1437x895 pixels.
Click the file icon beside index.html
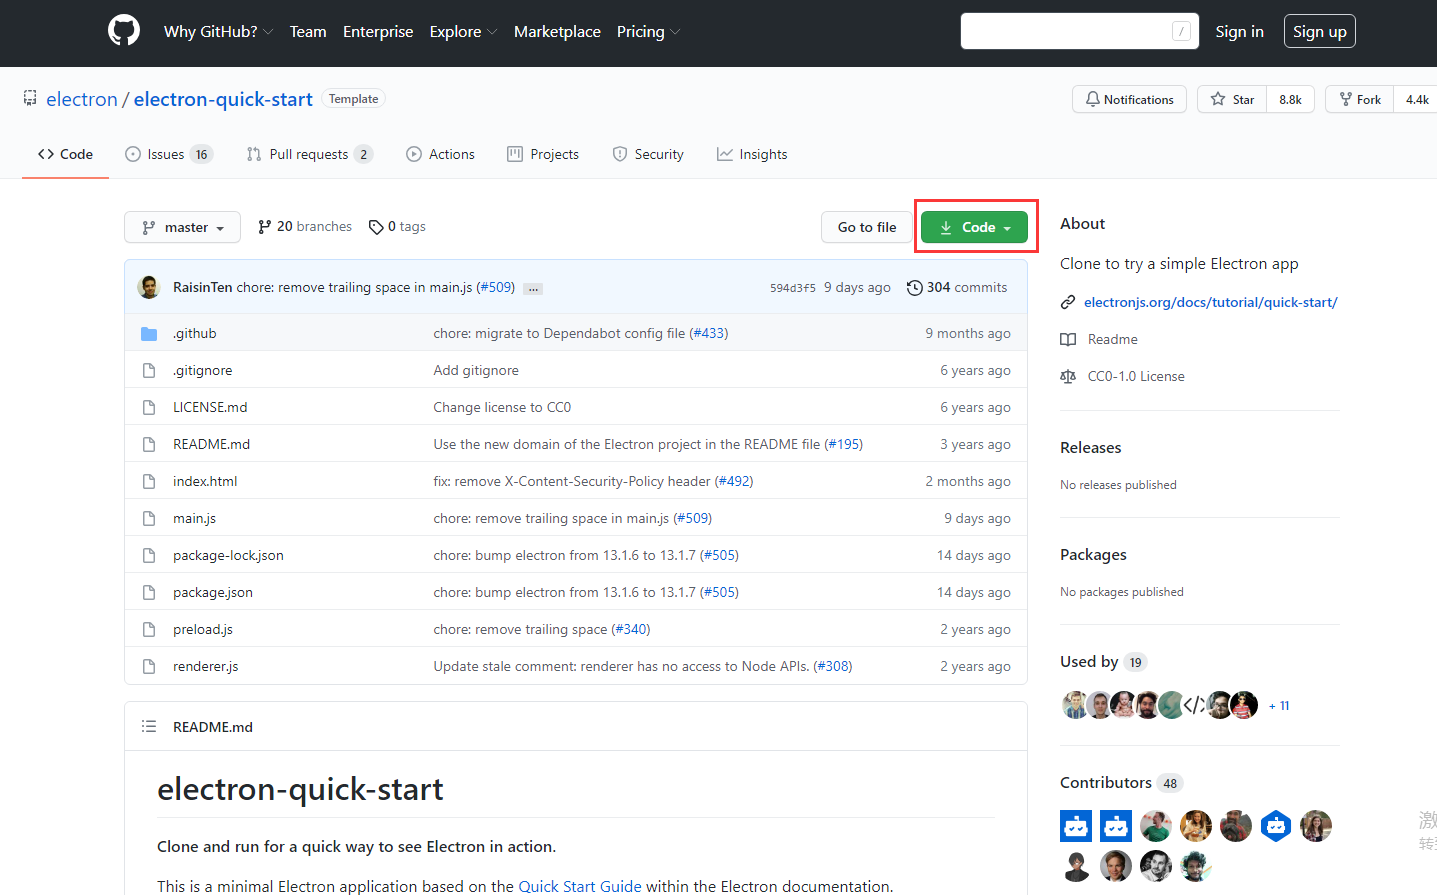149,481
